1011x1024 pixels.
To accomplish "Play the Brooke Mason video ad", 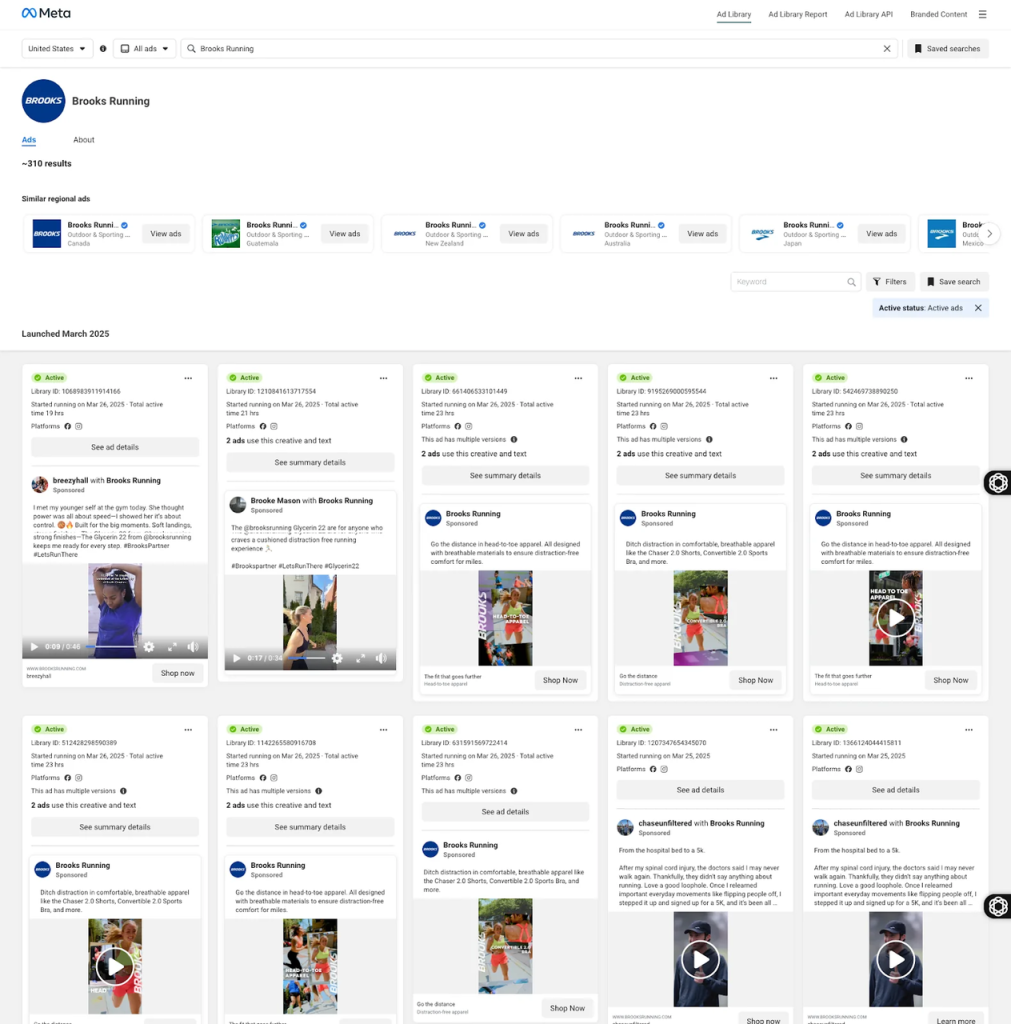I will point(236,658).
